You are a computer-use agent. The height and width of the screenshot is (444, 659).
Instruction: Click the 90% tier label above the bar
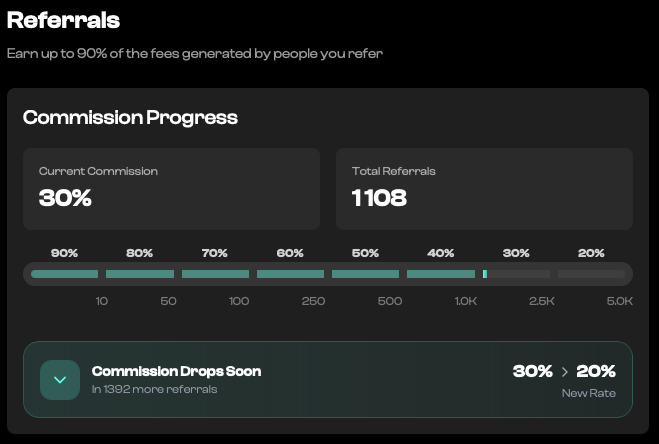click(64, 253)
